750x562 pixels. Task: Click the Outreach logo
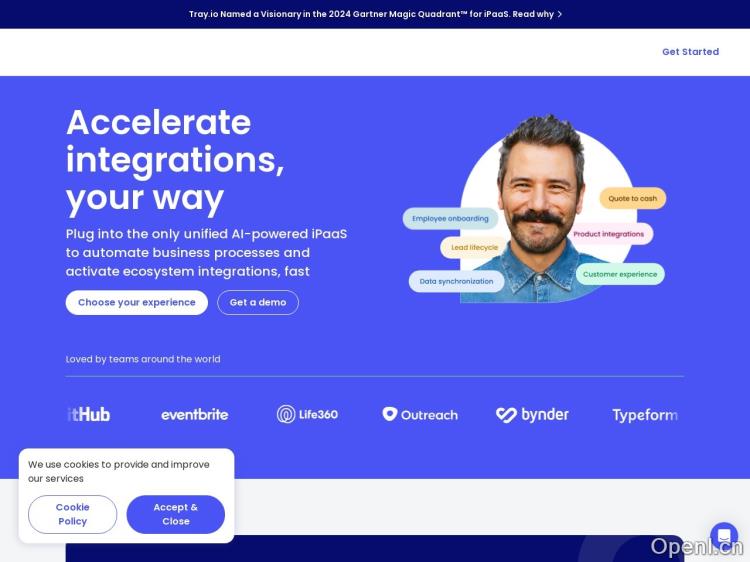click(x=420, y=414)
